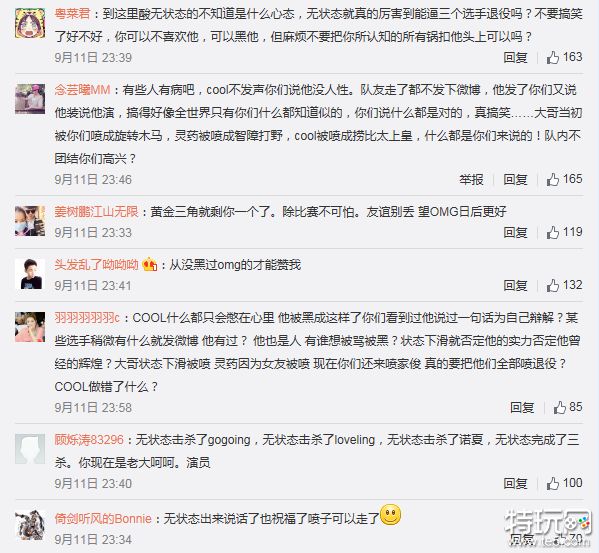The height and width of the screenshot is (553, 599).
Task: Open username link 顾烁涛83296
Action: (89, 440)
